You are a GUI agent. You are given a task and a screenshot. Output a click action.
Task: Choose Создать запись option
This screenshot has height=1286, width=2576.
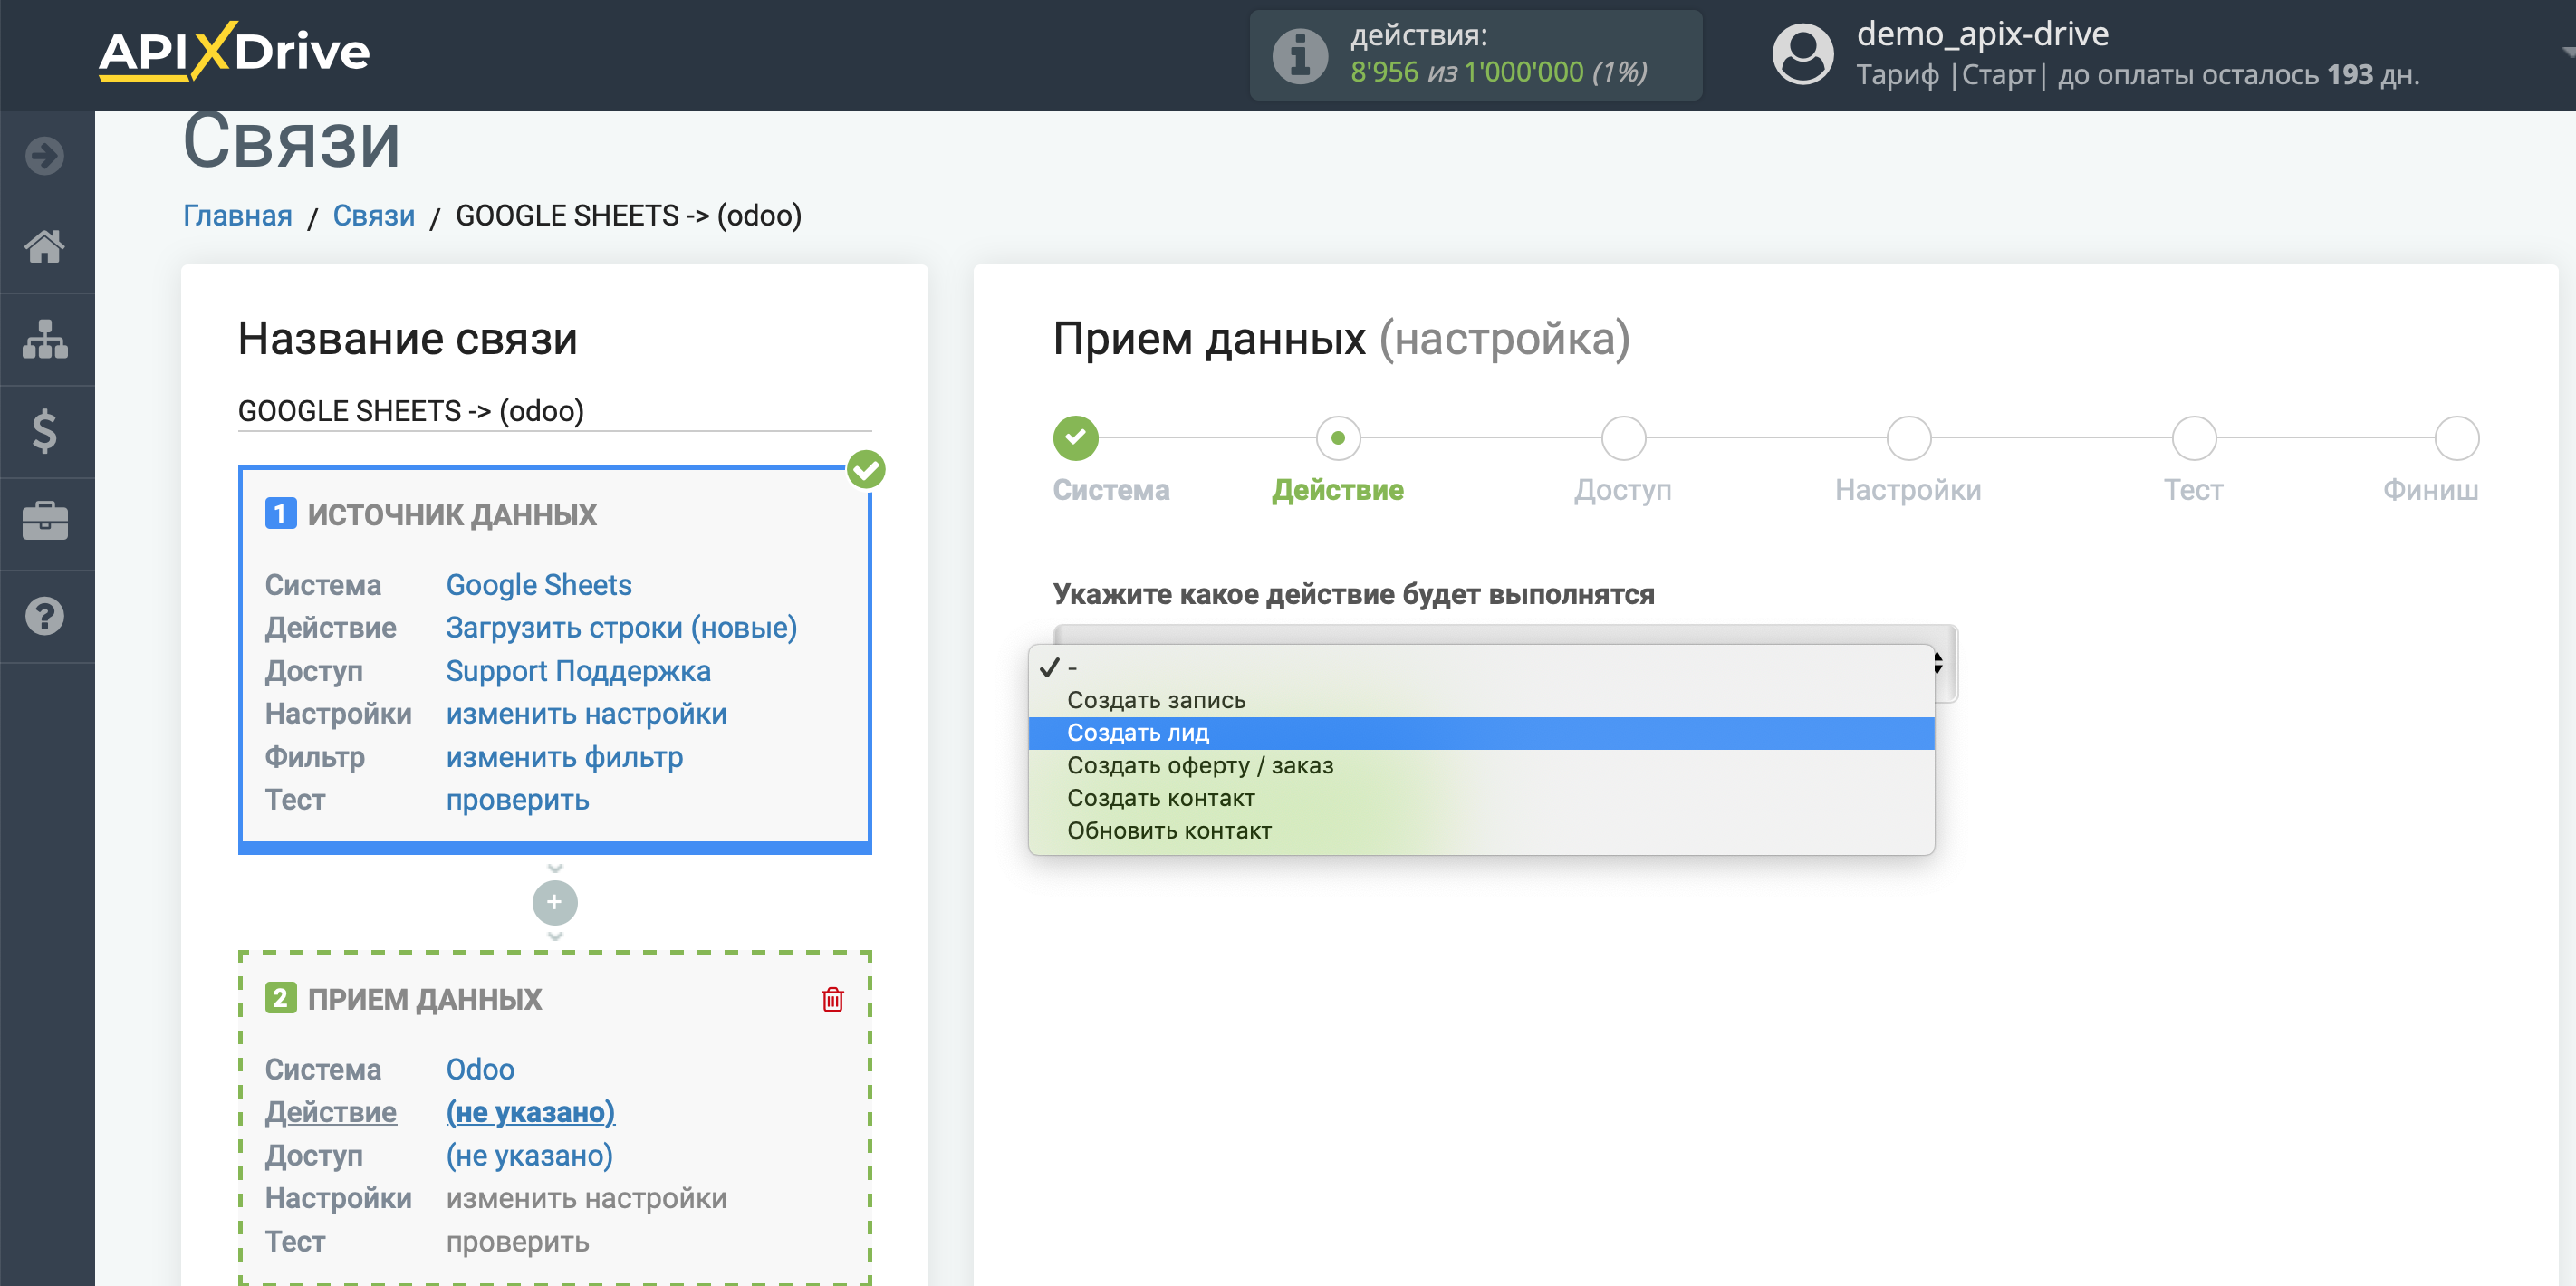(x=1481, y=700)
